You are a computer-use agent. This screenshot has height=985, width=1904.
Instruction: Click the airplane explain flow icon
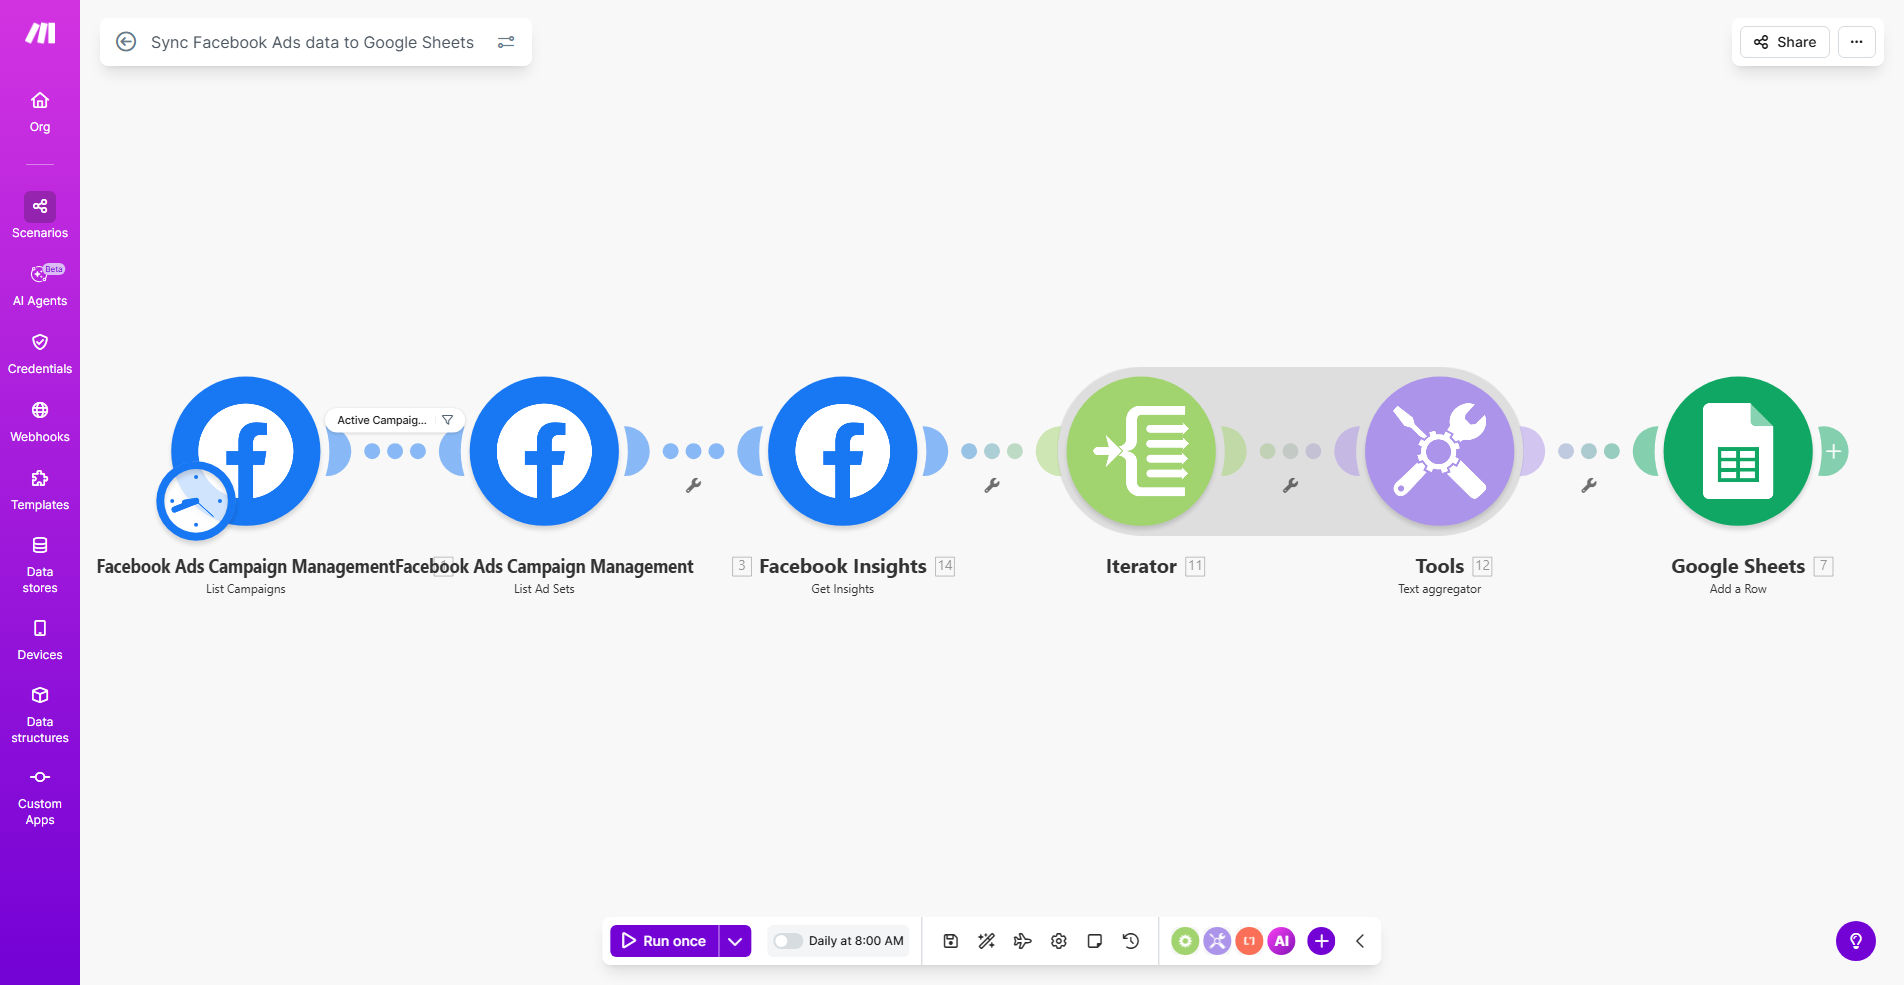click(1023, 941)
